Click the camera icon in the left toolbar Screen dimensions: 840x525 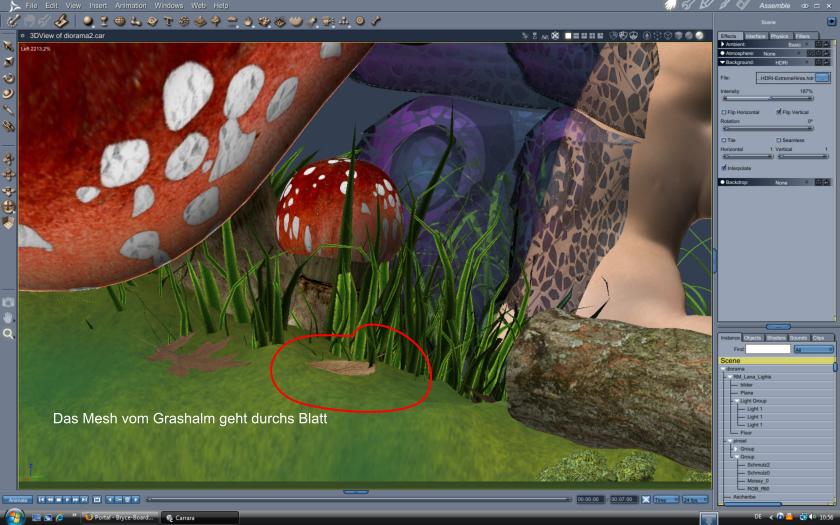(8, 302)
